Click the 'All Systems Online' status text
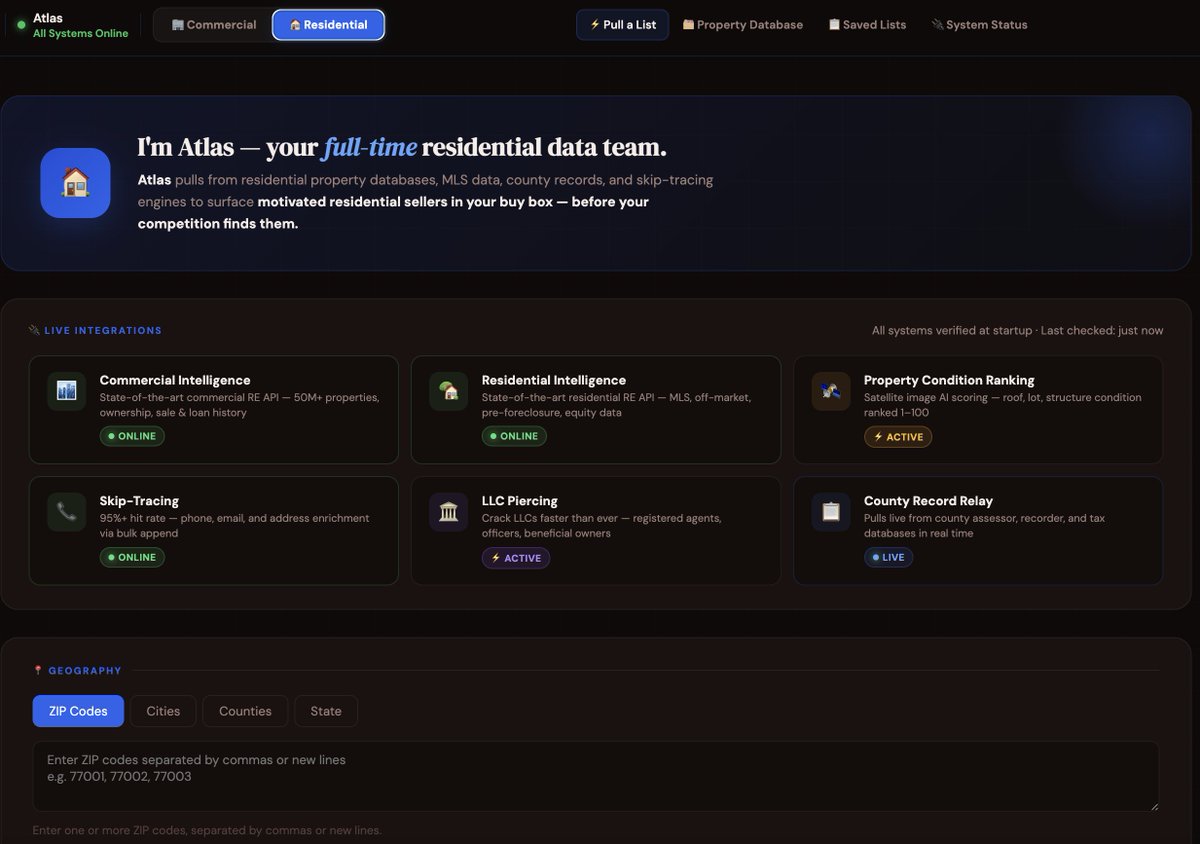1200x844 pixels. pyautogui.click(x=81, y=33)
